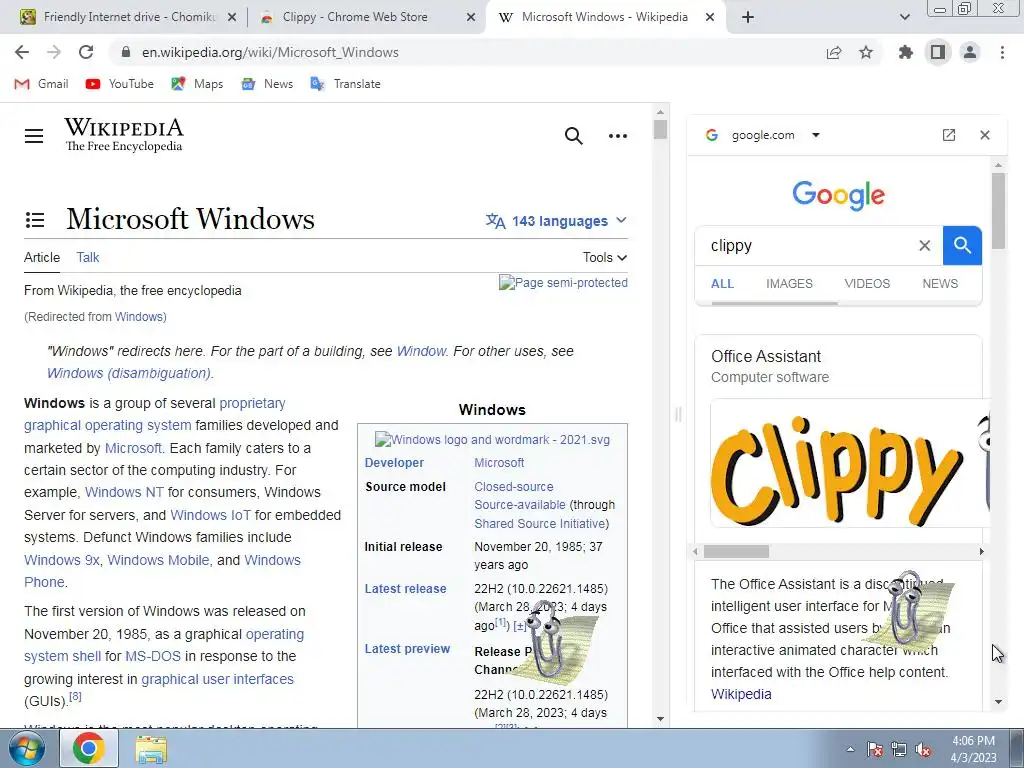Expand the 143 languages dropdown
The height and width of the screenshot is (768, 1024).
point(556,221)
